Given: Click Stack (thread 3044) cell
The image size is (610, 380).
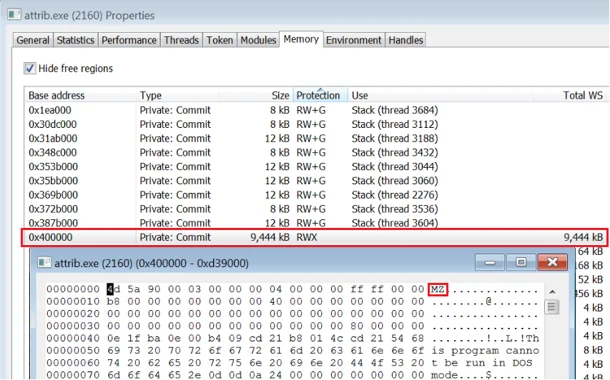Looking at the screenshot, I should 395,166.
